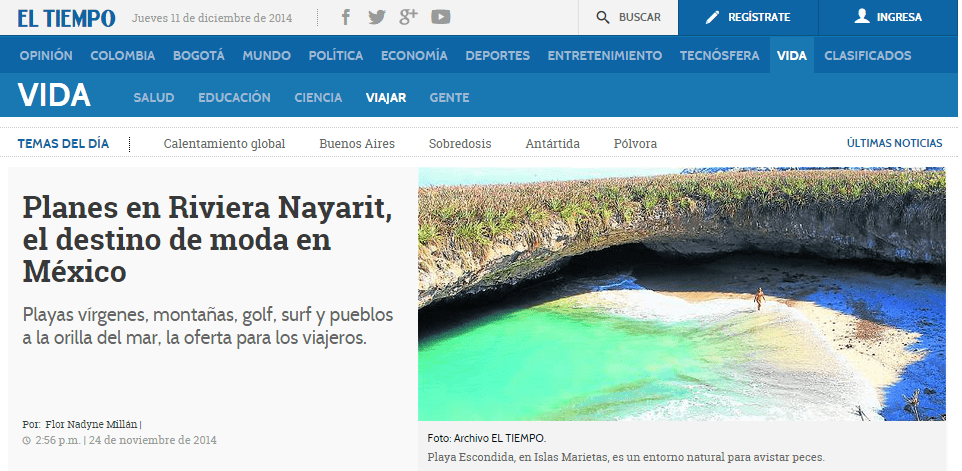Click the user silhouette icon beside Ingresa

[862, 17]
